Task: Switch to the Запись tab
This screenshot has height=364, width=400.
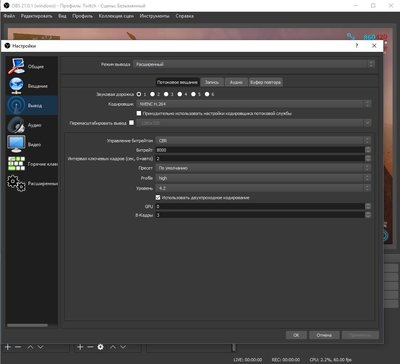Action: point(212,82)
